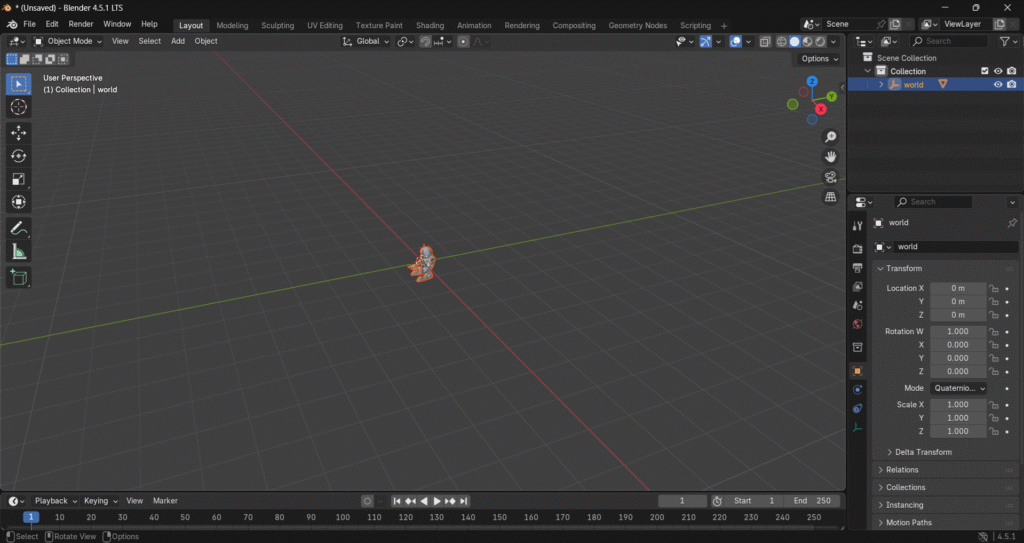Open the Object Data armature tab
The height and width of the screenshot is (543, 1024).
click(857, 427)
